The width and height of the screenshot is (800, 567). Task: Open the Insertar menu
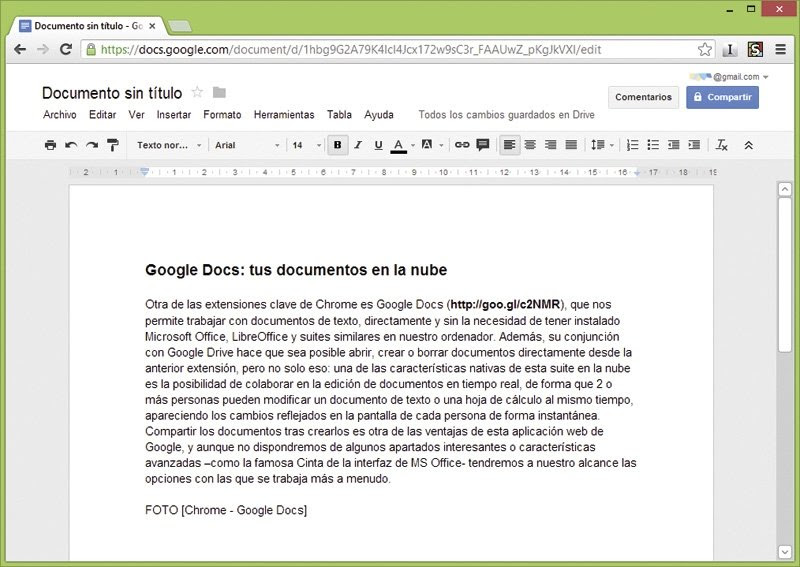point(173,115)
